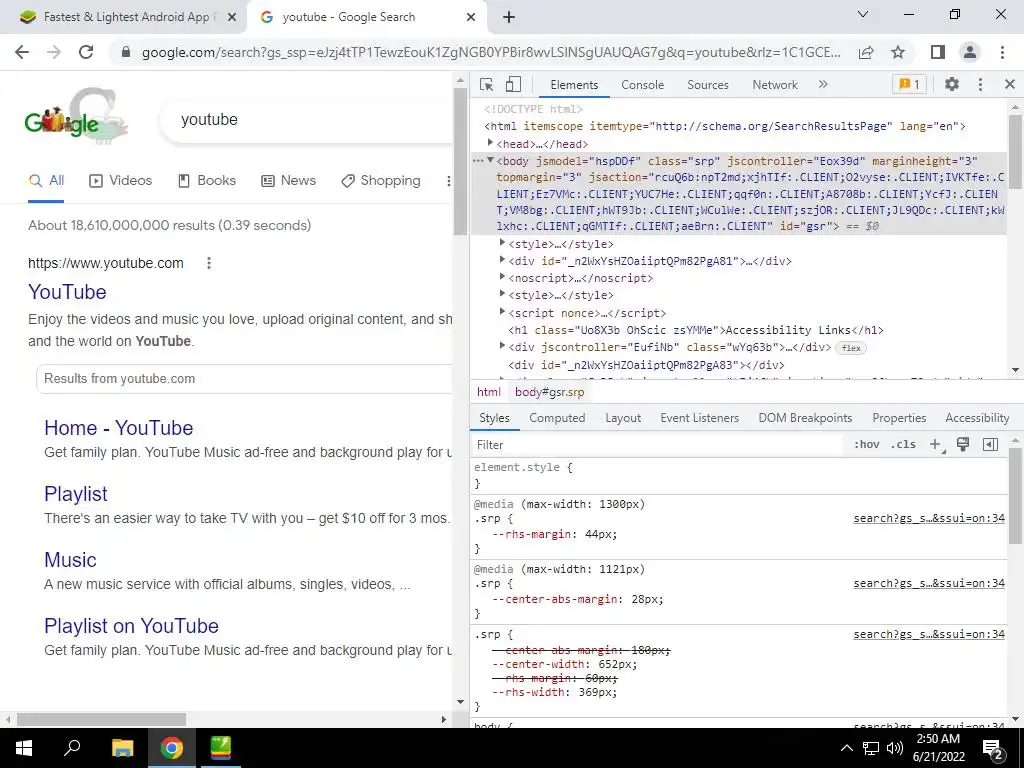Open the Layout tab
This screenshot has height=768, width=1024.
click(623, 418)
